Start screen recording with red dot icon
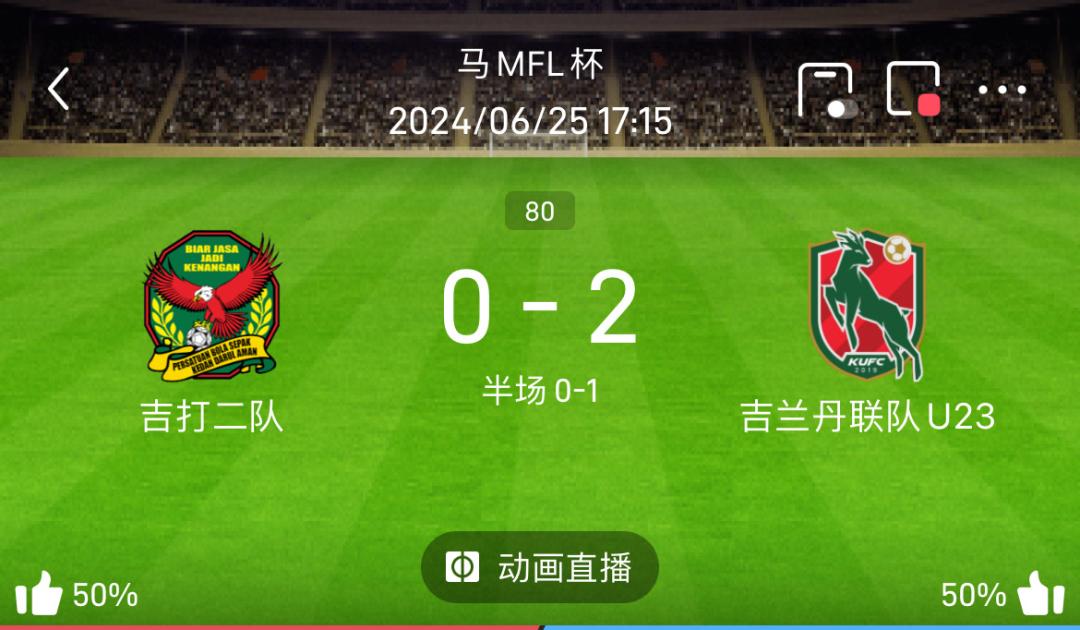The height and width of the screenshot is (630, 1080). [x=914, y=89]
